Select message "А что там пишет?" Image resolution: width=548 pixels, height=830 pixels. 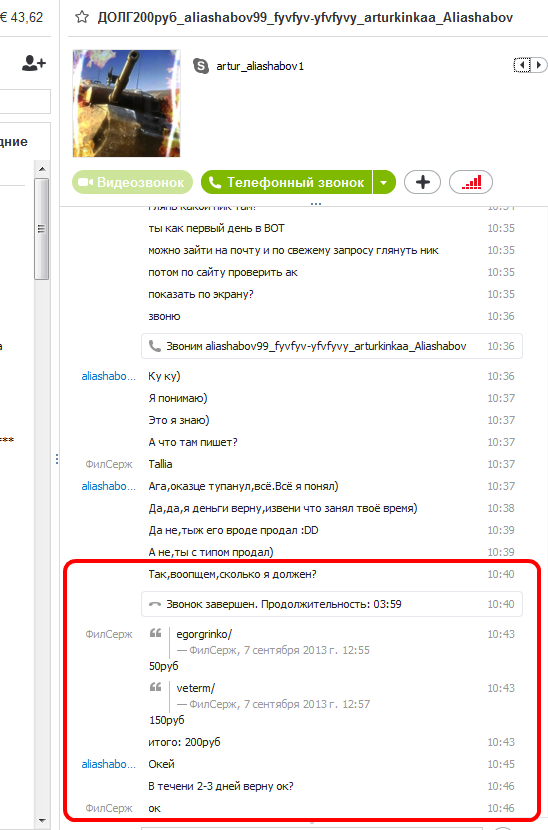193,443
